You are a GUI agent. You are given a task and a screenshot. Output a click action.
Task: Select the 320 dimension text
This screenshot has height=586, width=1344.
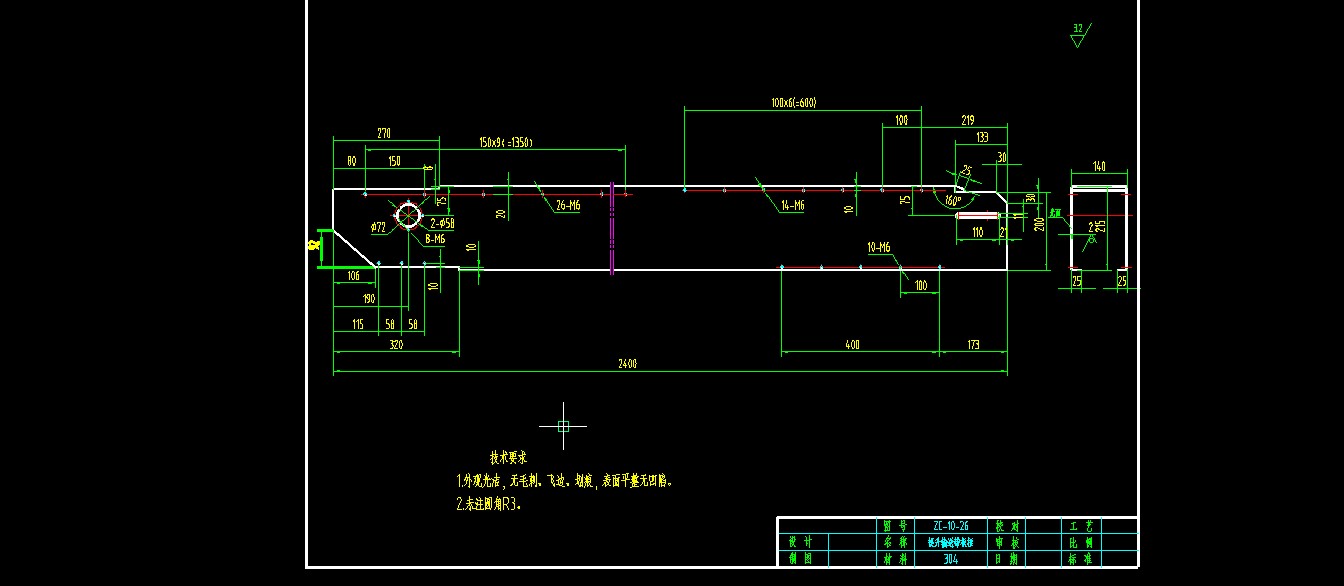coord(396,345)
